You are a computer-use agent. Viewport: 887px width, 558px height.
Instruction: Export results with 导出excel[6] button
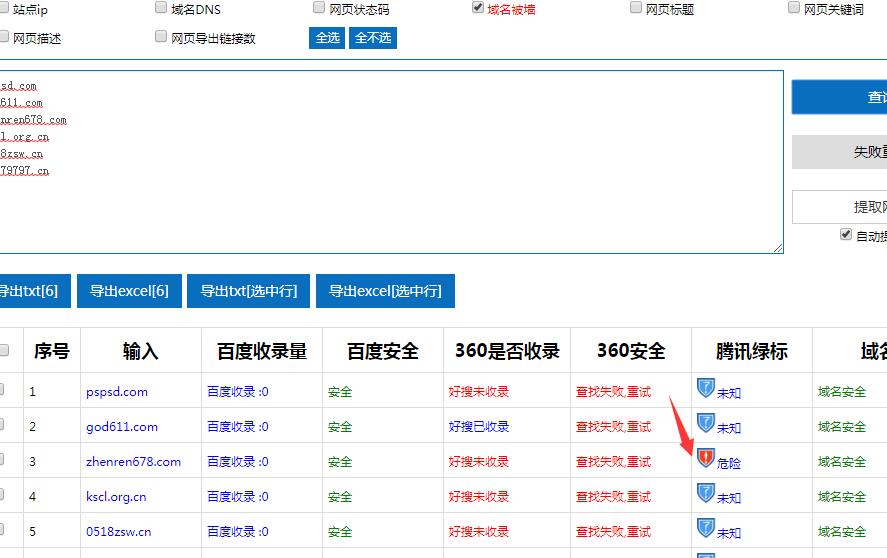[129, 291]
